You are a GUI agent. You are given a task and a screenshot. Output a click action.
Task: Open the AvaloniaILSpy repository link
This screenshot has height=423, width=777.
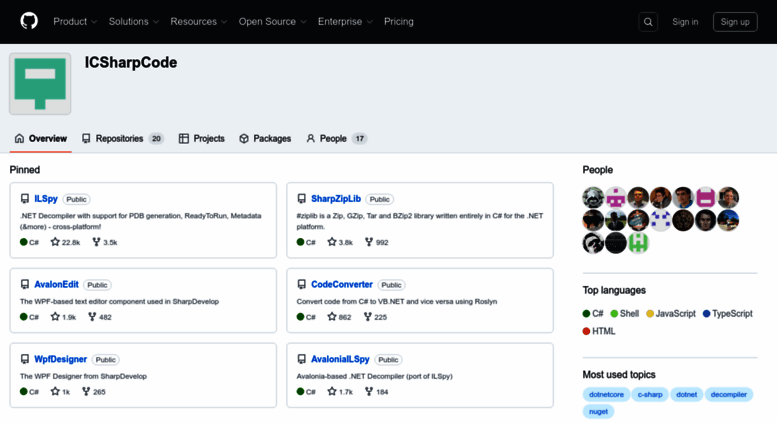tap(340, 359)
